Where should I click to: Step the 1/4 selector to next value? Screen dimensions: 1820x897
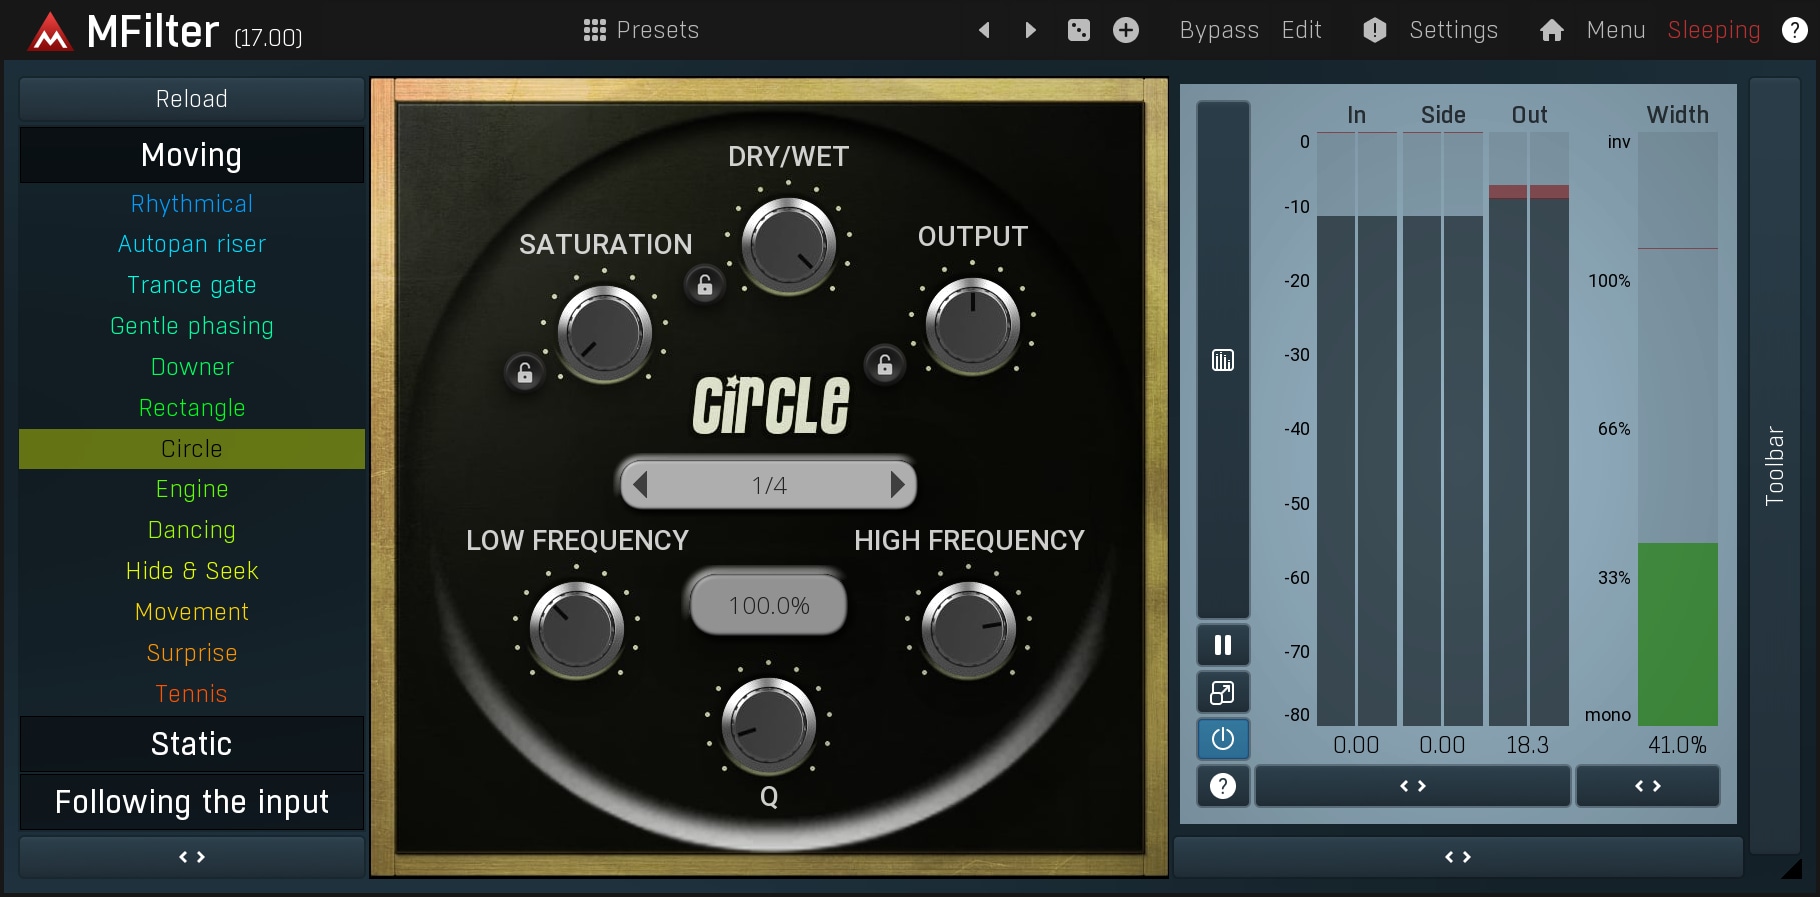click(x=897, y=485)
